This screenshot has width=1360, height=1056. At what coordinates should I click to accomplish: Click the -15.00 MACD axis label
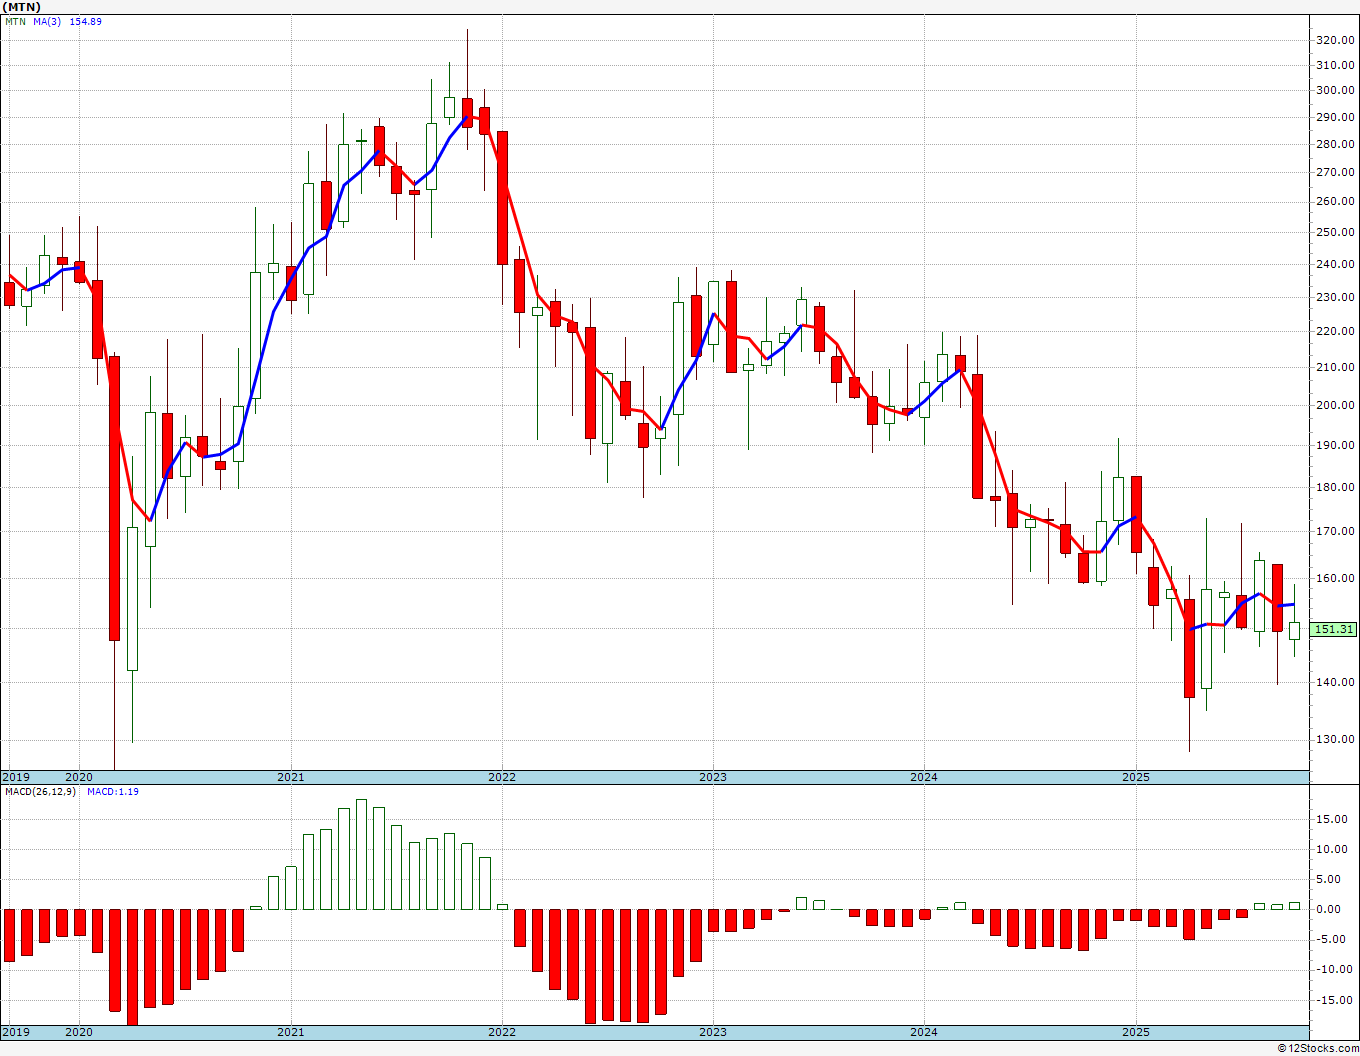pos(1333,1000)
